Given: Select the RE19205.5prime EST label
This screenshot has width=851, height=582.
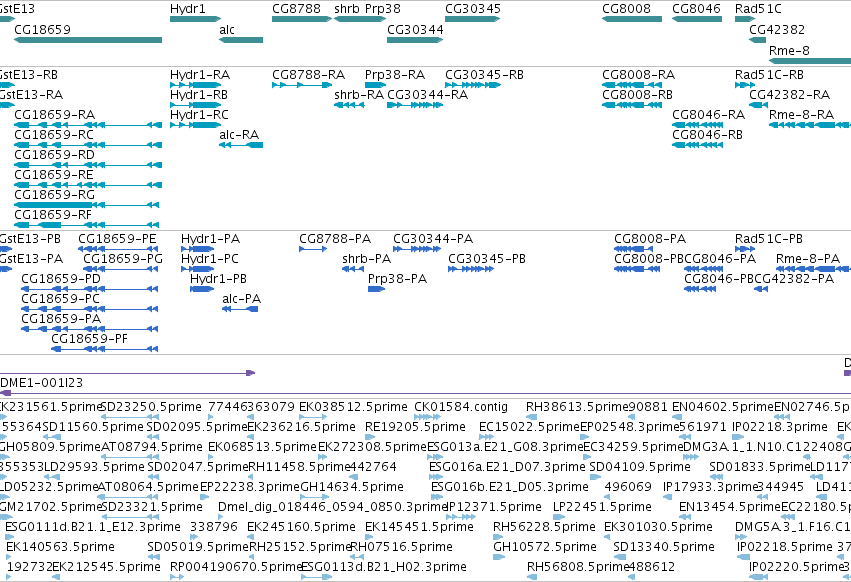Looking at the screenshot, I should 415,427.
